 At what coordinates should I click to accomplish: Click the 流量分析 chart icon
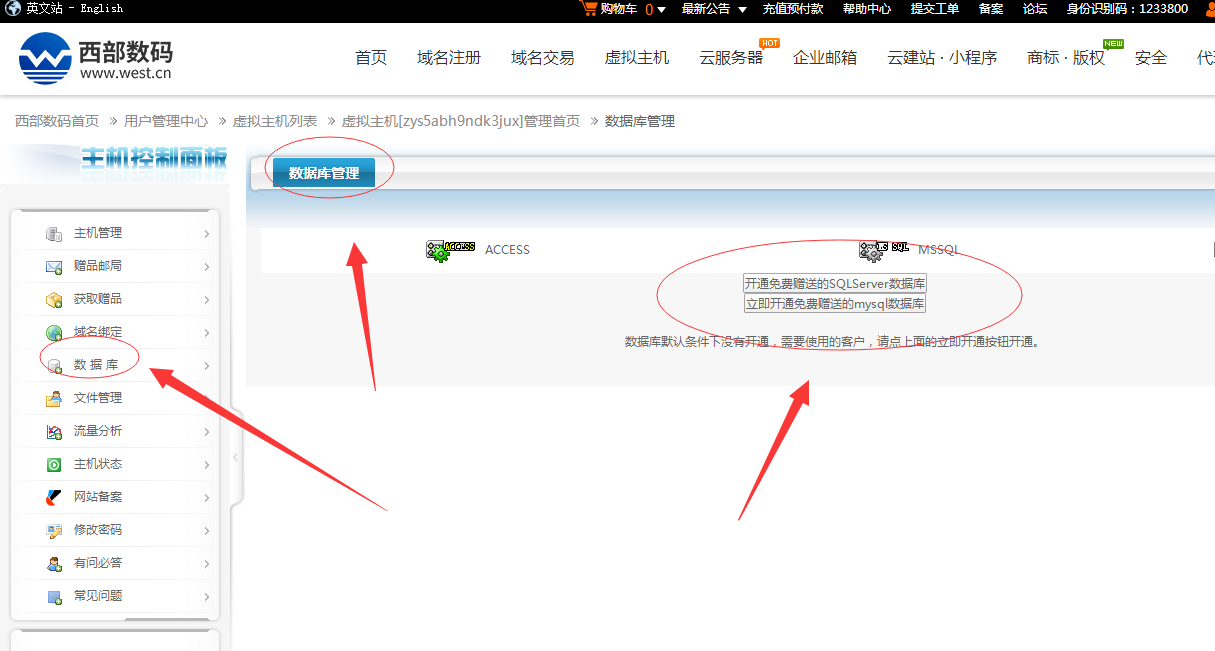tap(54, 431)
